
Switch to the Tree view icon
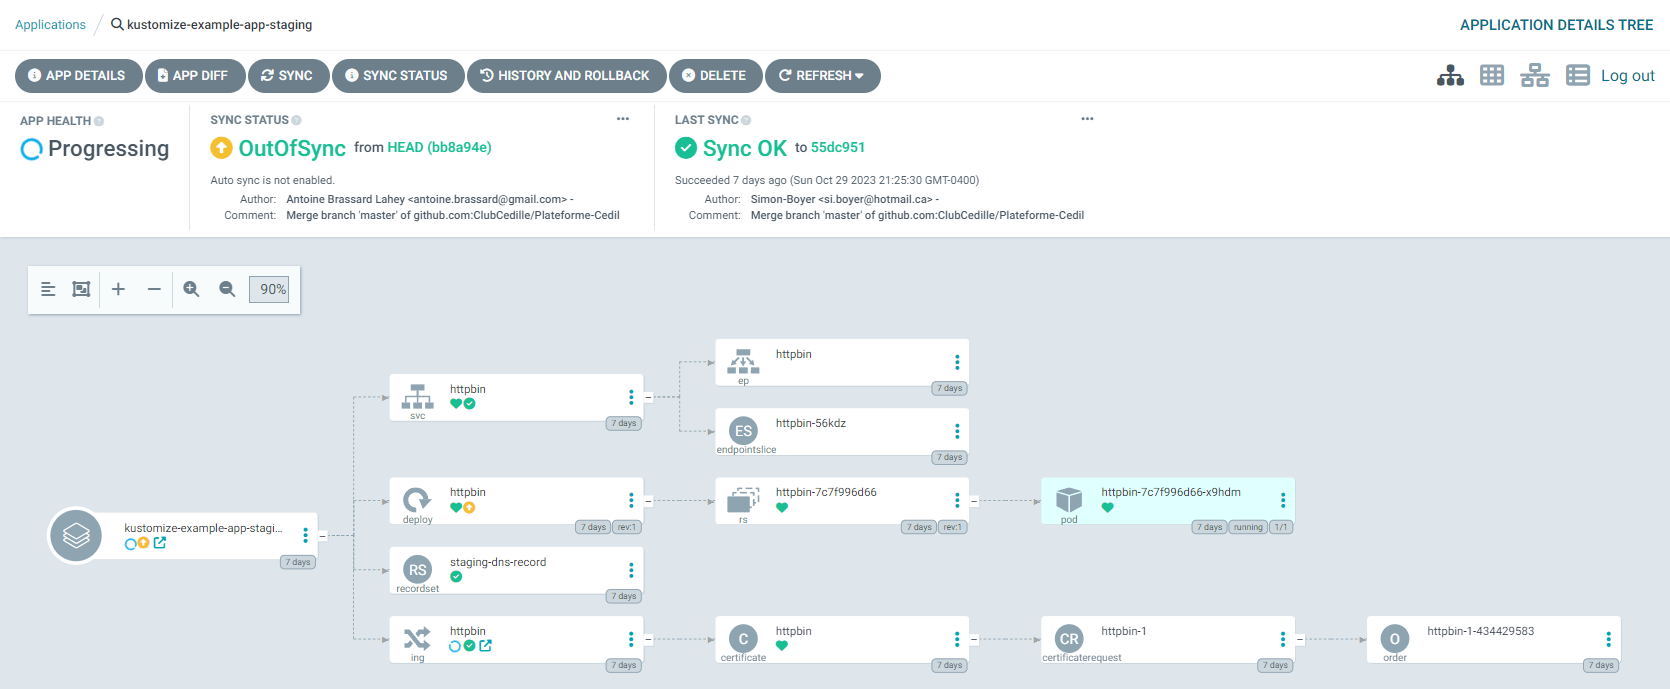coord(1450,76)
